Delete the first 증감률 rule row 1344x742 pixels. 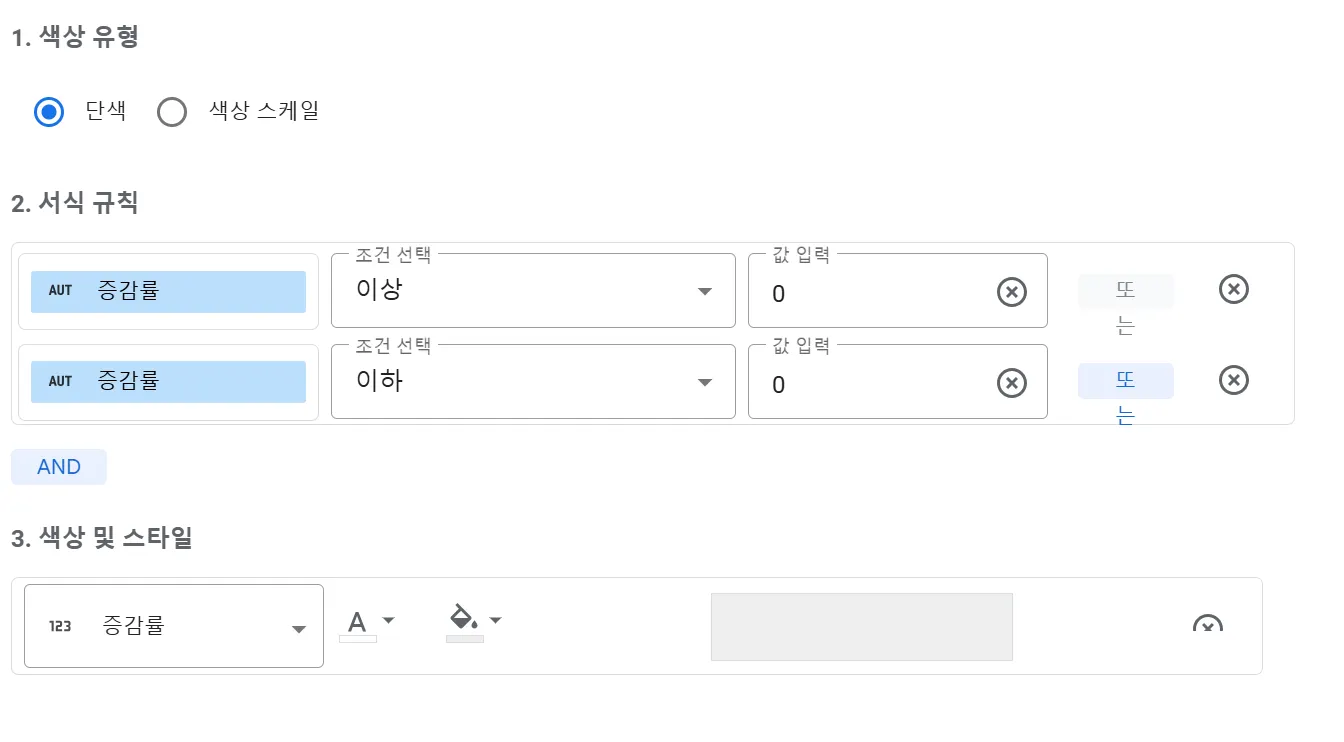(x=1234, y=289)
